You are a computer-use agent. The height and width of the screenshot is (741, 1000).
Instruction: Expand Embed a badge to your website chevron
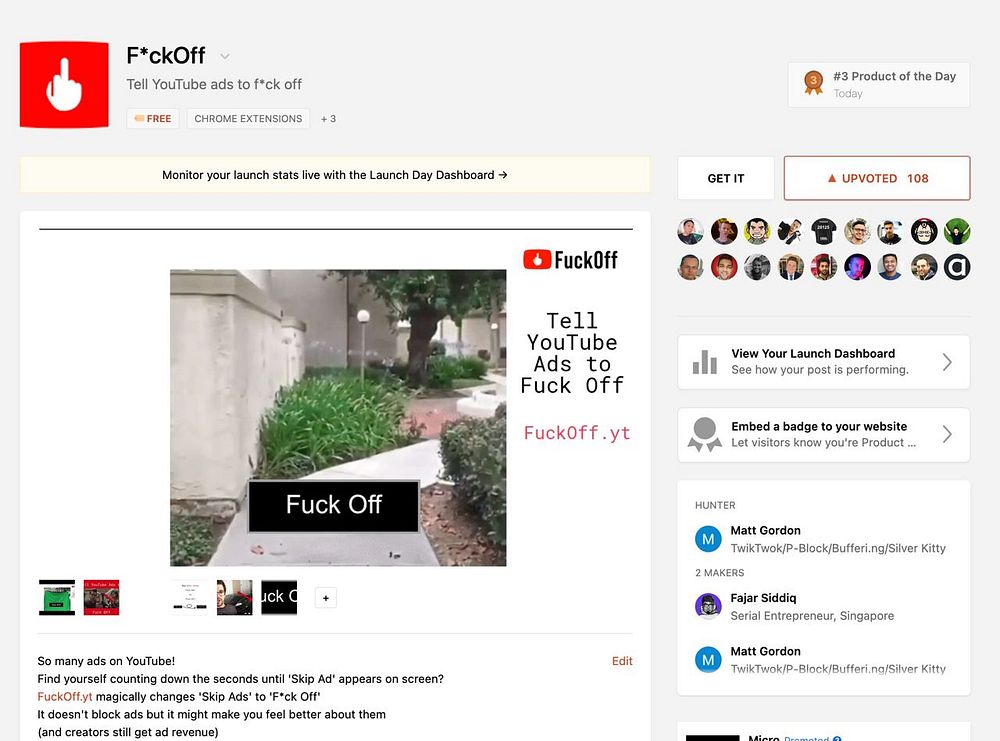947,434
